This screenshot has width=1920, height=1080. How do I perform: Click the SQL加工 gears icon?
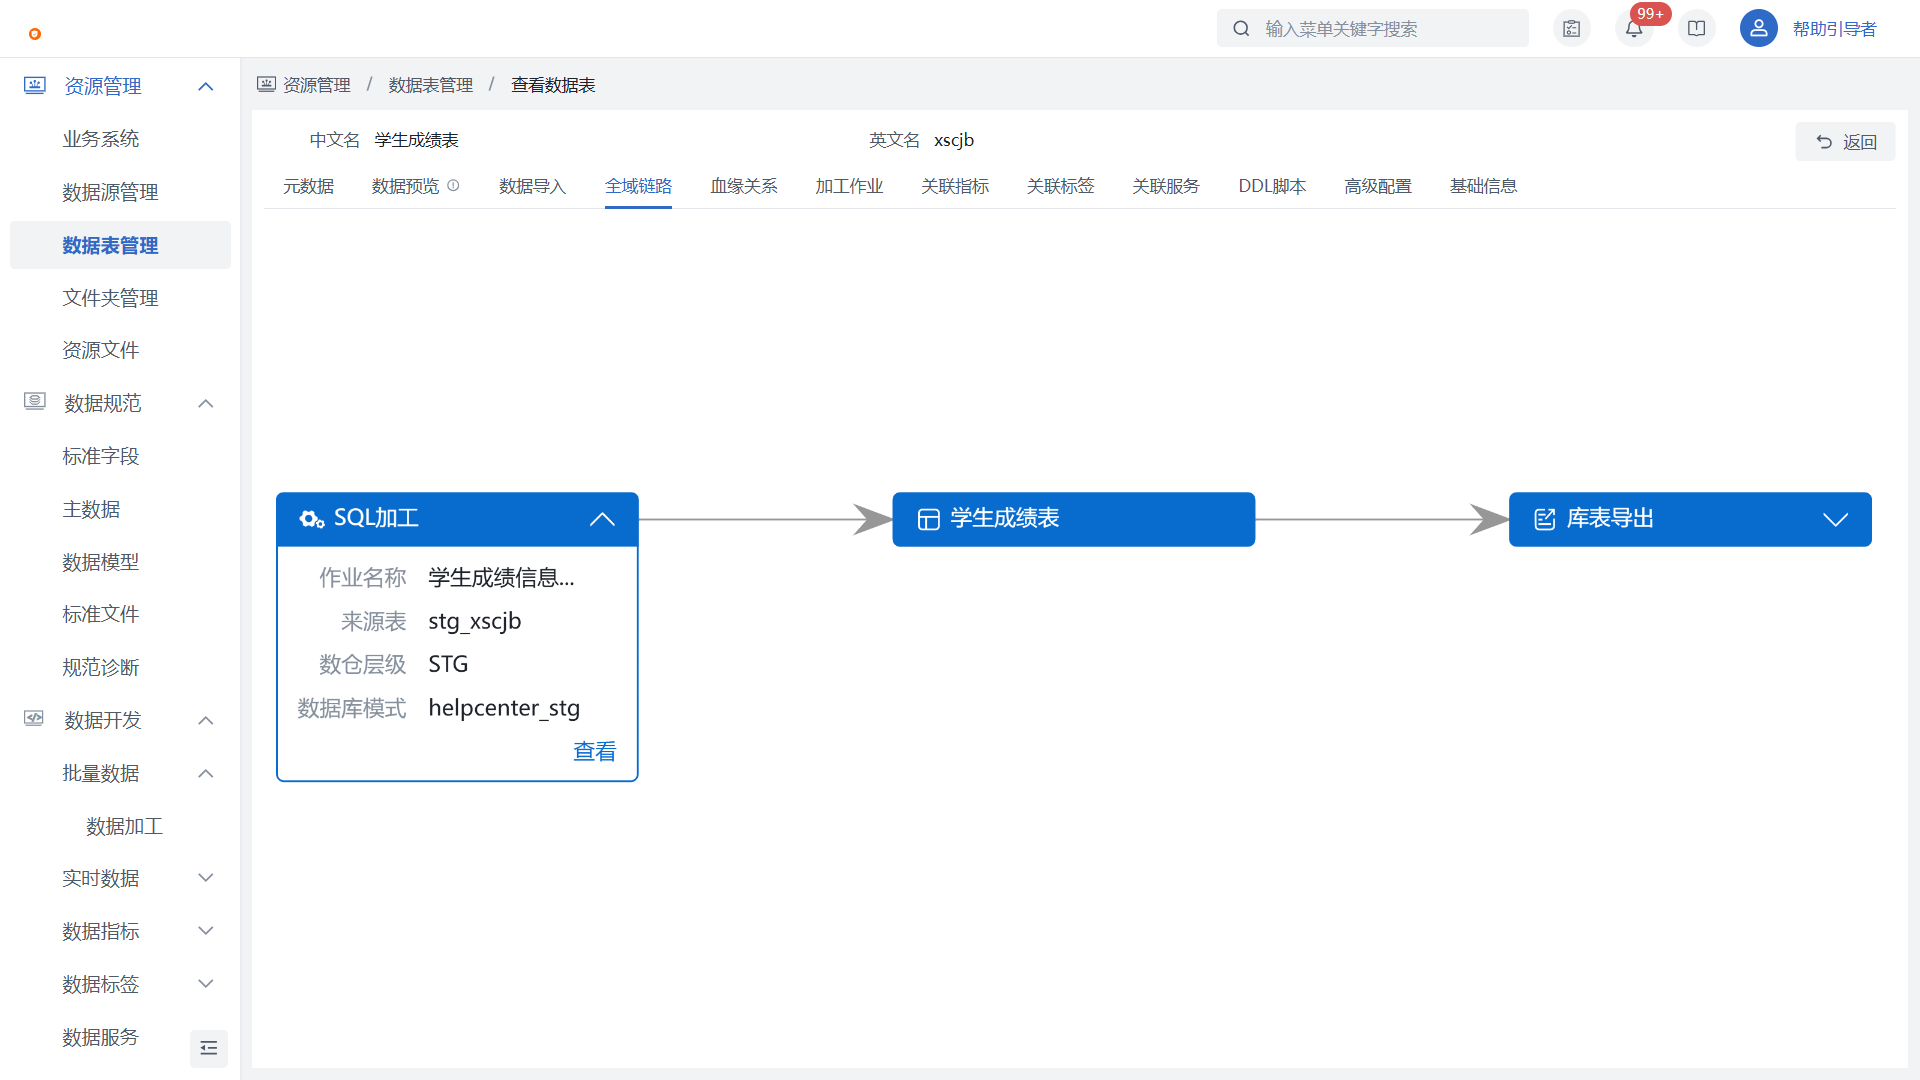(x=312, y=519)
